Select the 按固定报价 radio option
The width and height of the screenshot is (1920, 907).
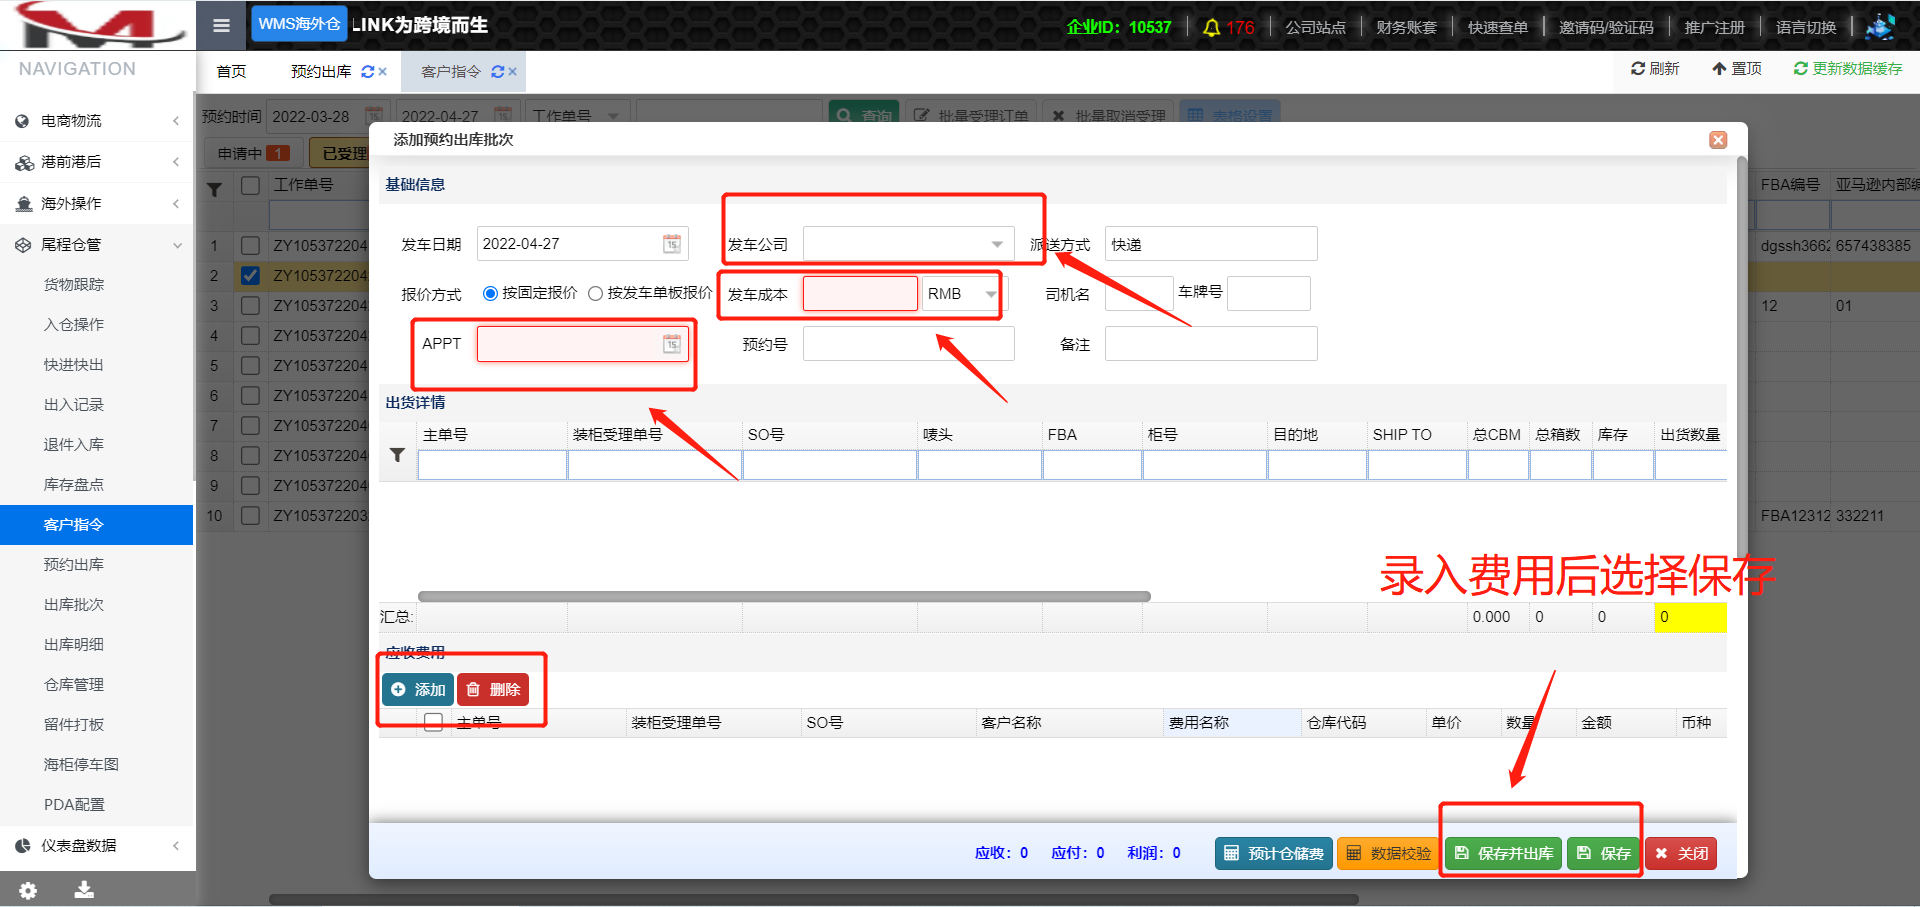490,294
